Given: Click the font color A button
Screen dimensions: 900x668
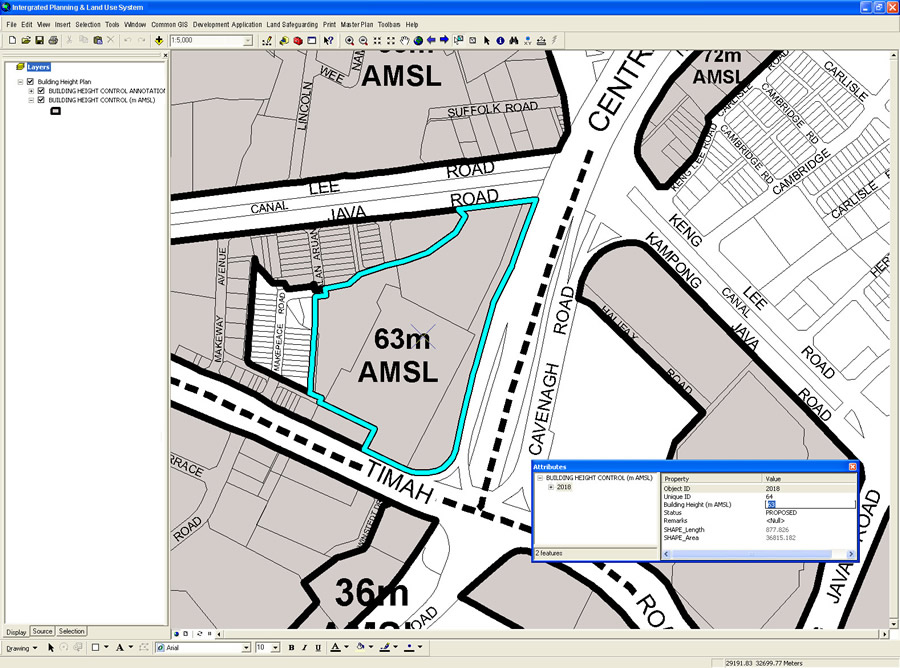Looking at the screenshot, I should click(336, 647).
